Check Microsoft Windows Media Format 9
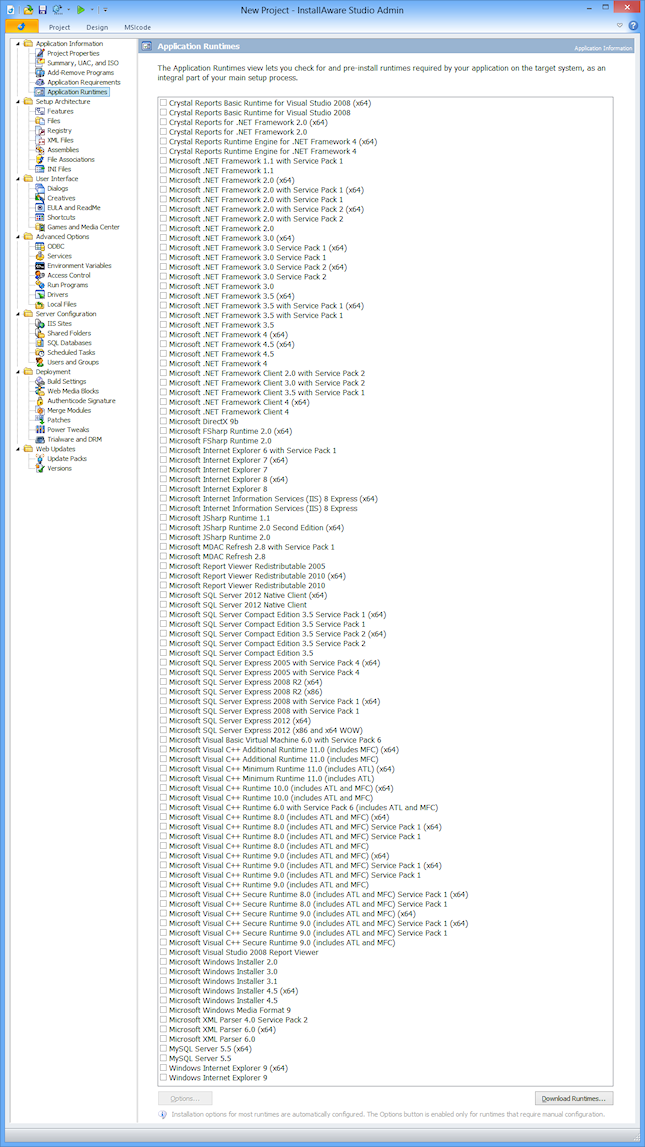 coord(164,1010)
